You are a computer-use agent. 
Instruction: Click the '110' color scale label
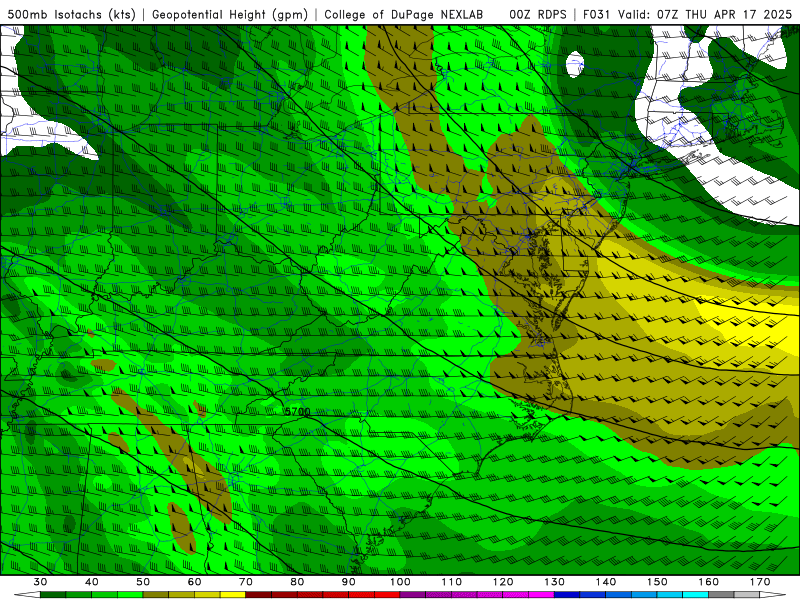(x=452, y=582)
